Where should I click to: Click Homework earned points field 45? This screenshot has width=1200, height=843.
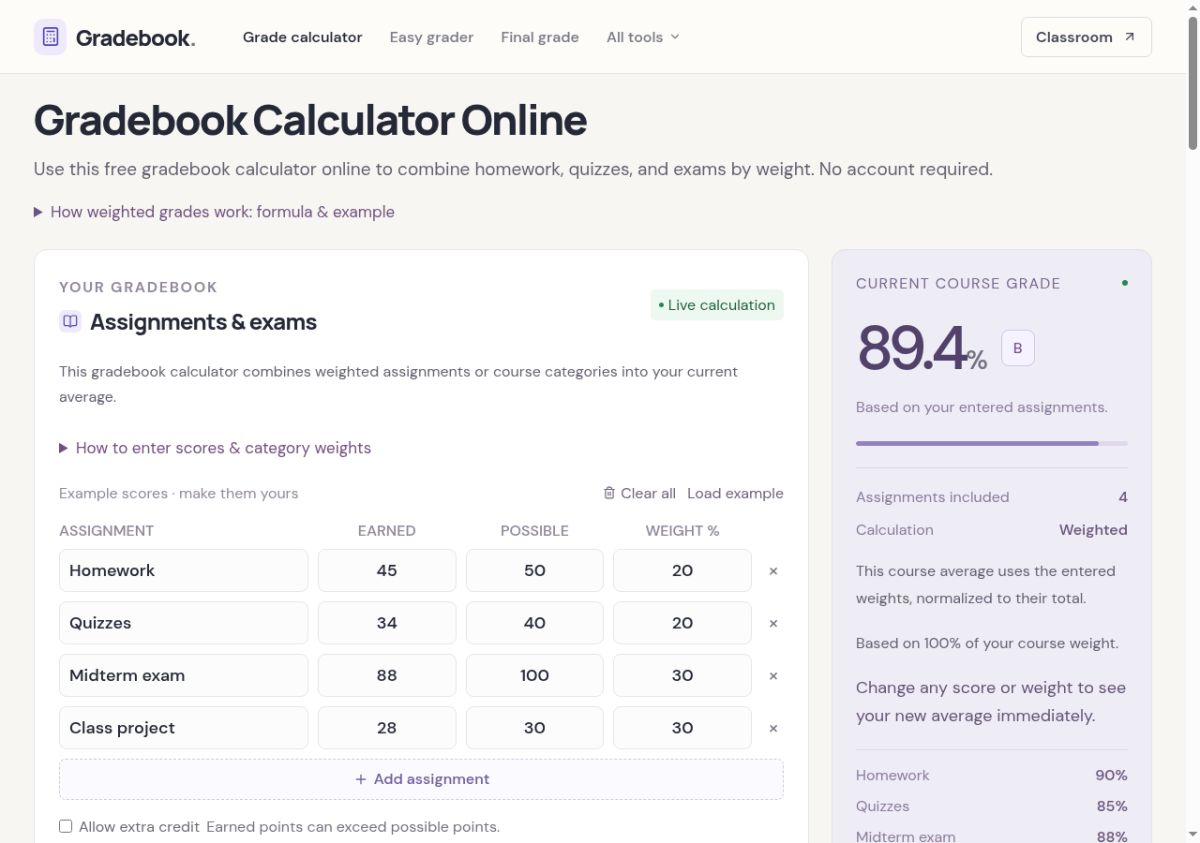[x=387, y=571]
